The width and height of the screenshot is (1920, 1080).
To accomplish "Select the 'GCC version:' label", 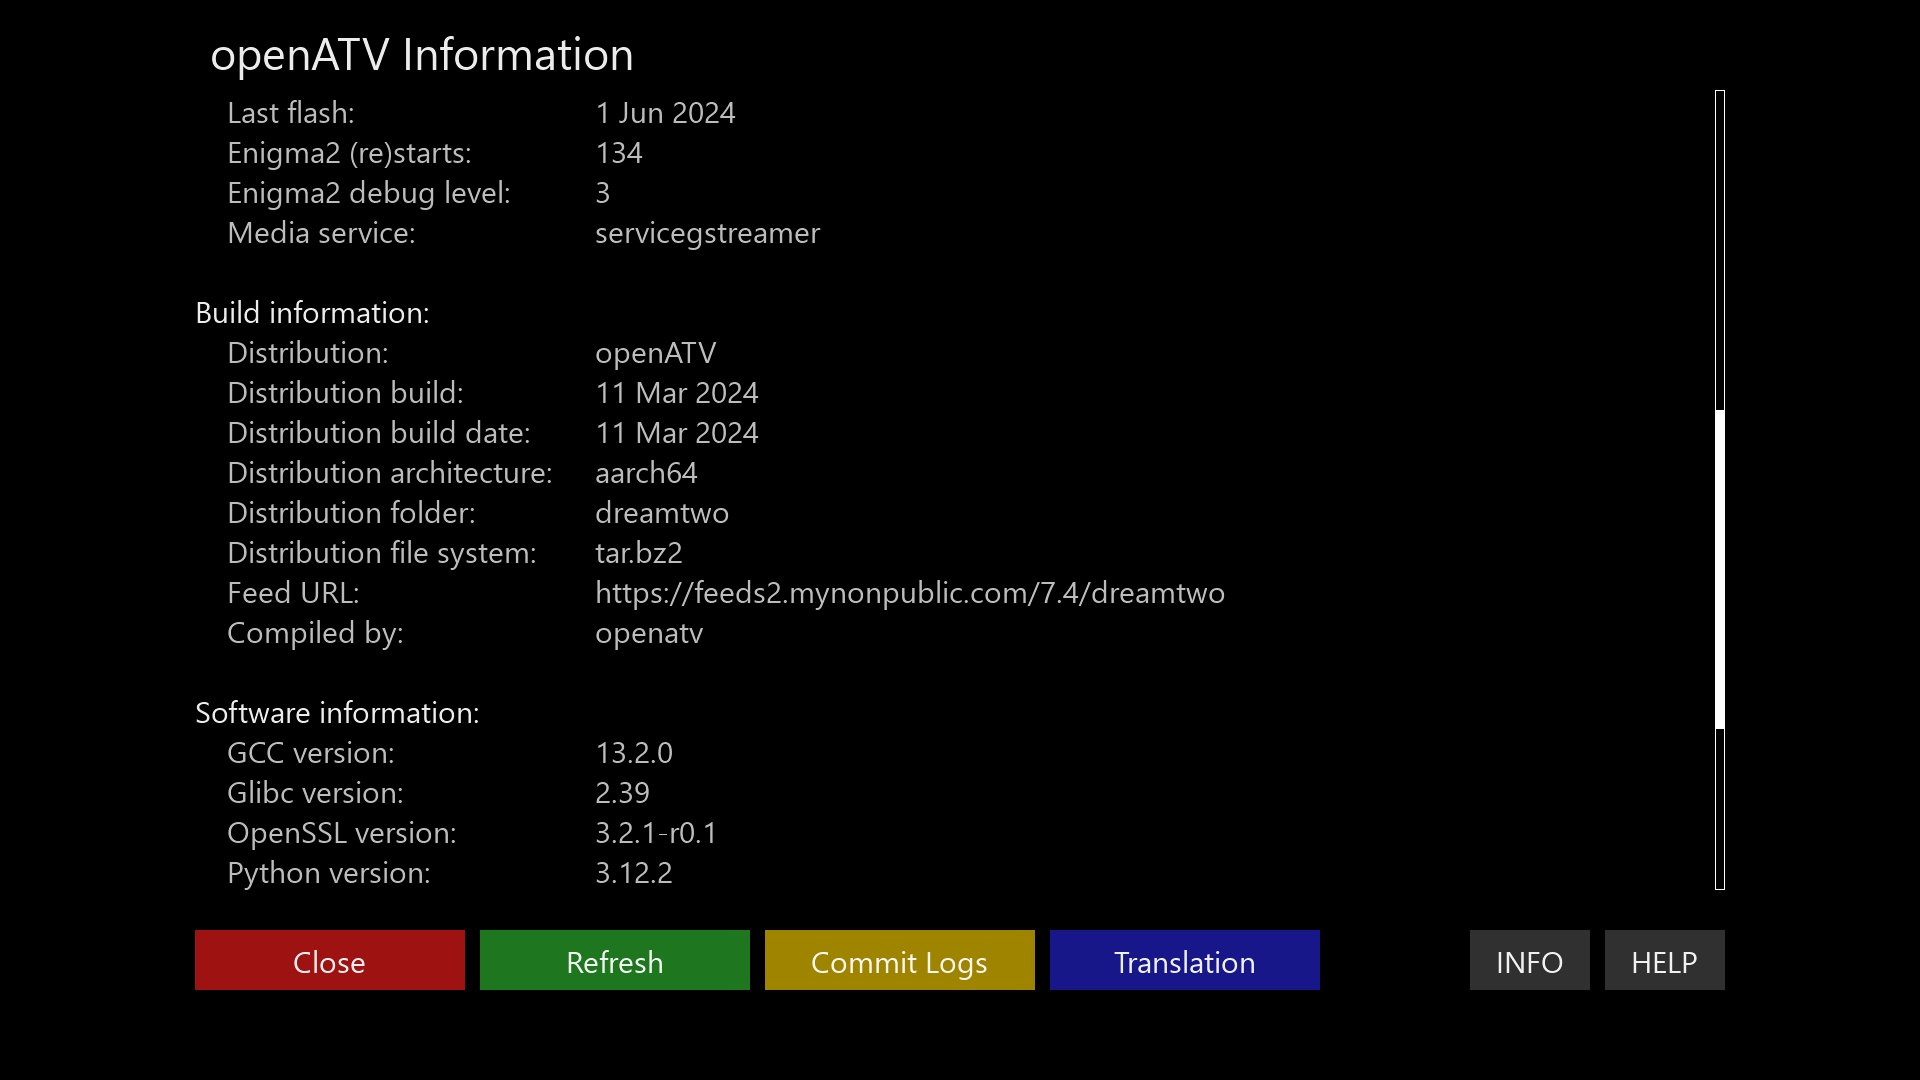I will (x=311, y=753).
